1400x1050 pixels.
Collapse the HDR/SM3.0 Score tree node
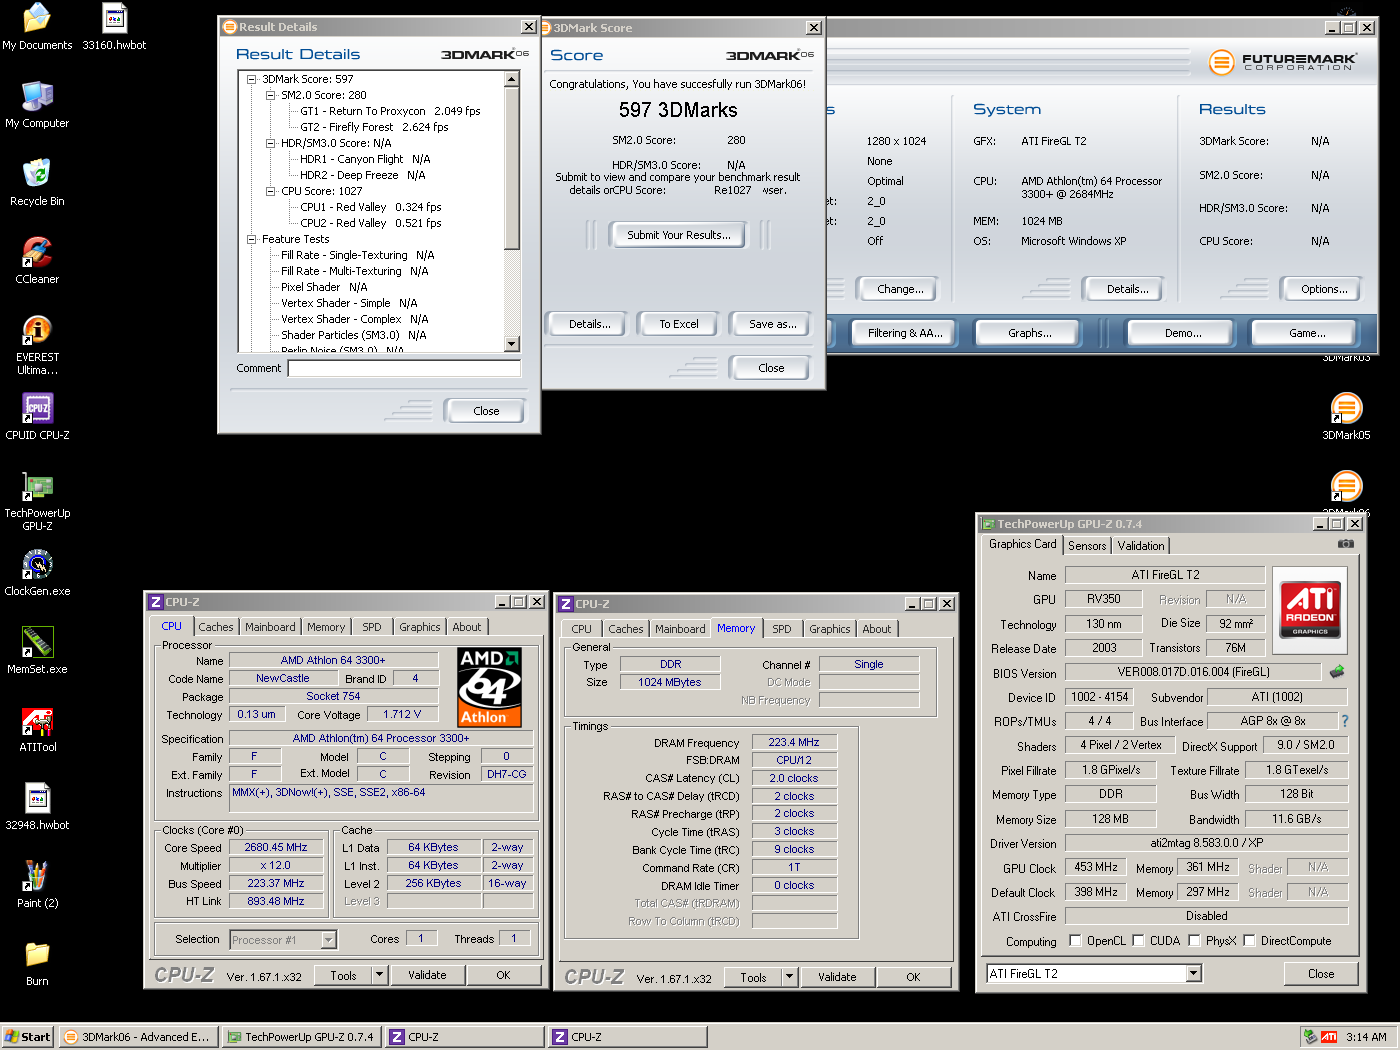(271, 143)
